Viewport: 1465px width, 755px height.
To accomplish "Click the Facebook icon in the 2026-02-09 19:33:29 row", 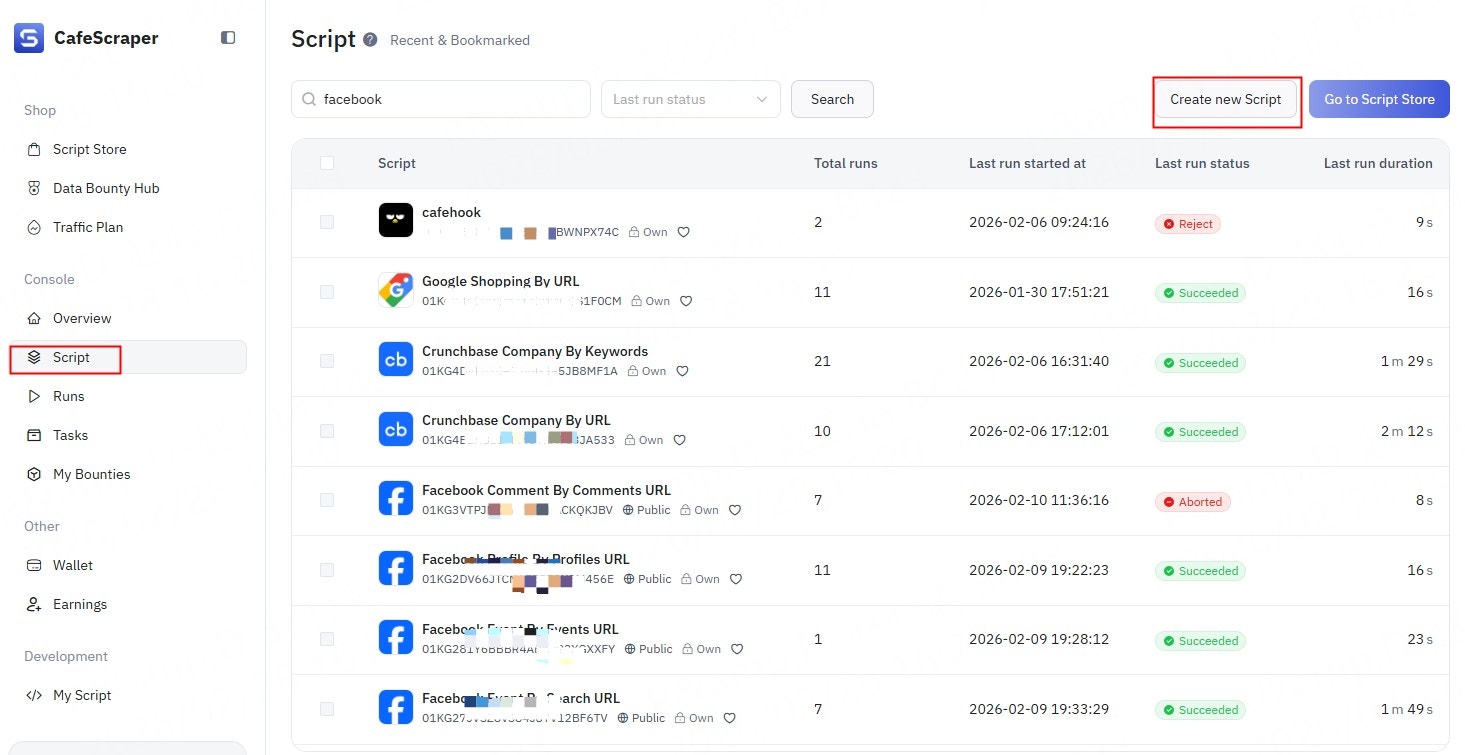I will 396,707.
